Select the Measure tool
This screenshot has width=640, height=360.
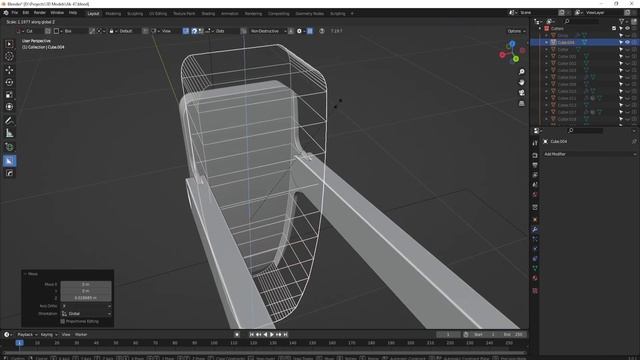point(9,133)
